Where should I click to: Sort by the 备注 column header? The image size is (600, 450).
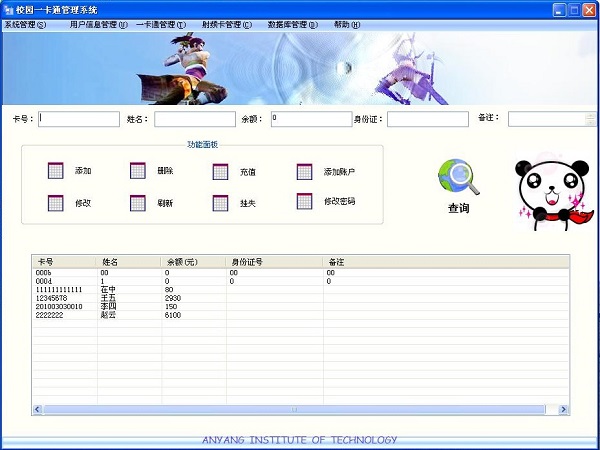[446, 262]
